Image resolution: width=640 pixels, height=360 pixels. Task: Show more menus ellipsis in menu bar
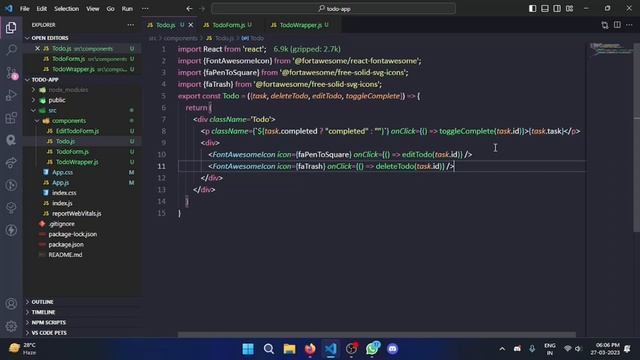click(x=145, y=8)
